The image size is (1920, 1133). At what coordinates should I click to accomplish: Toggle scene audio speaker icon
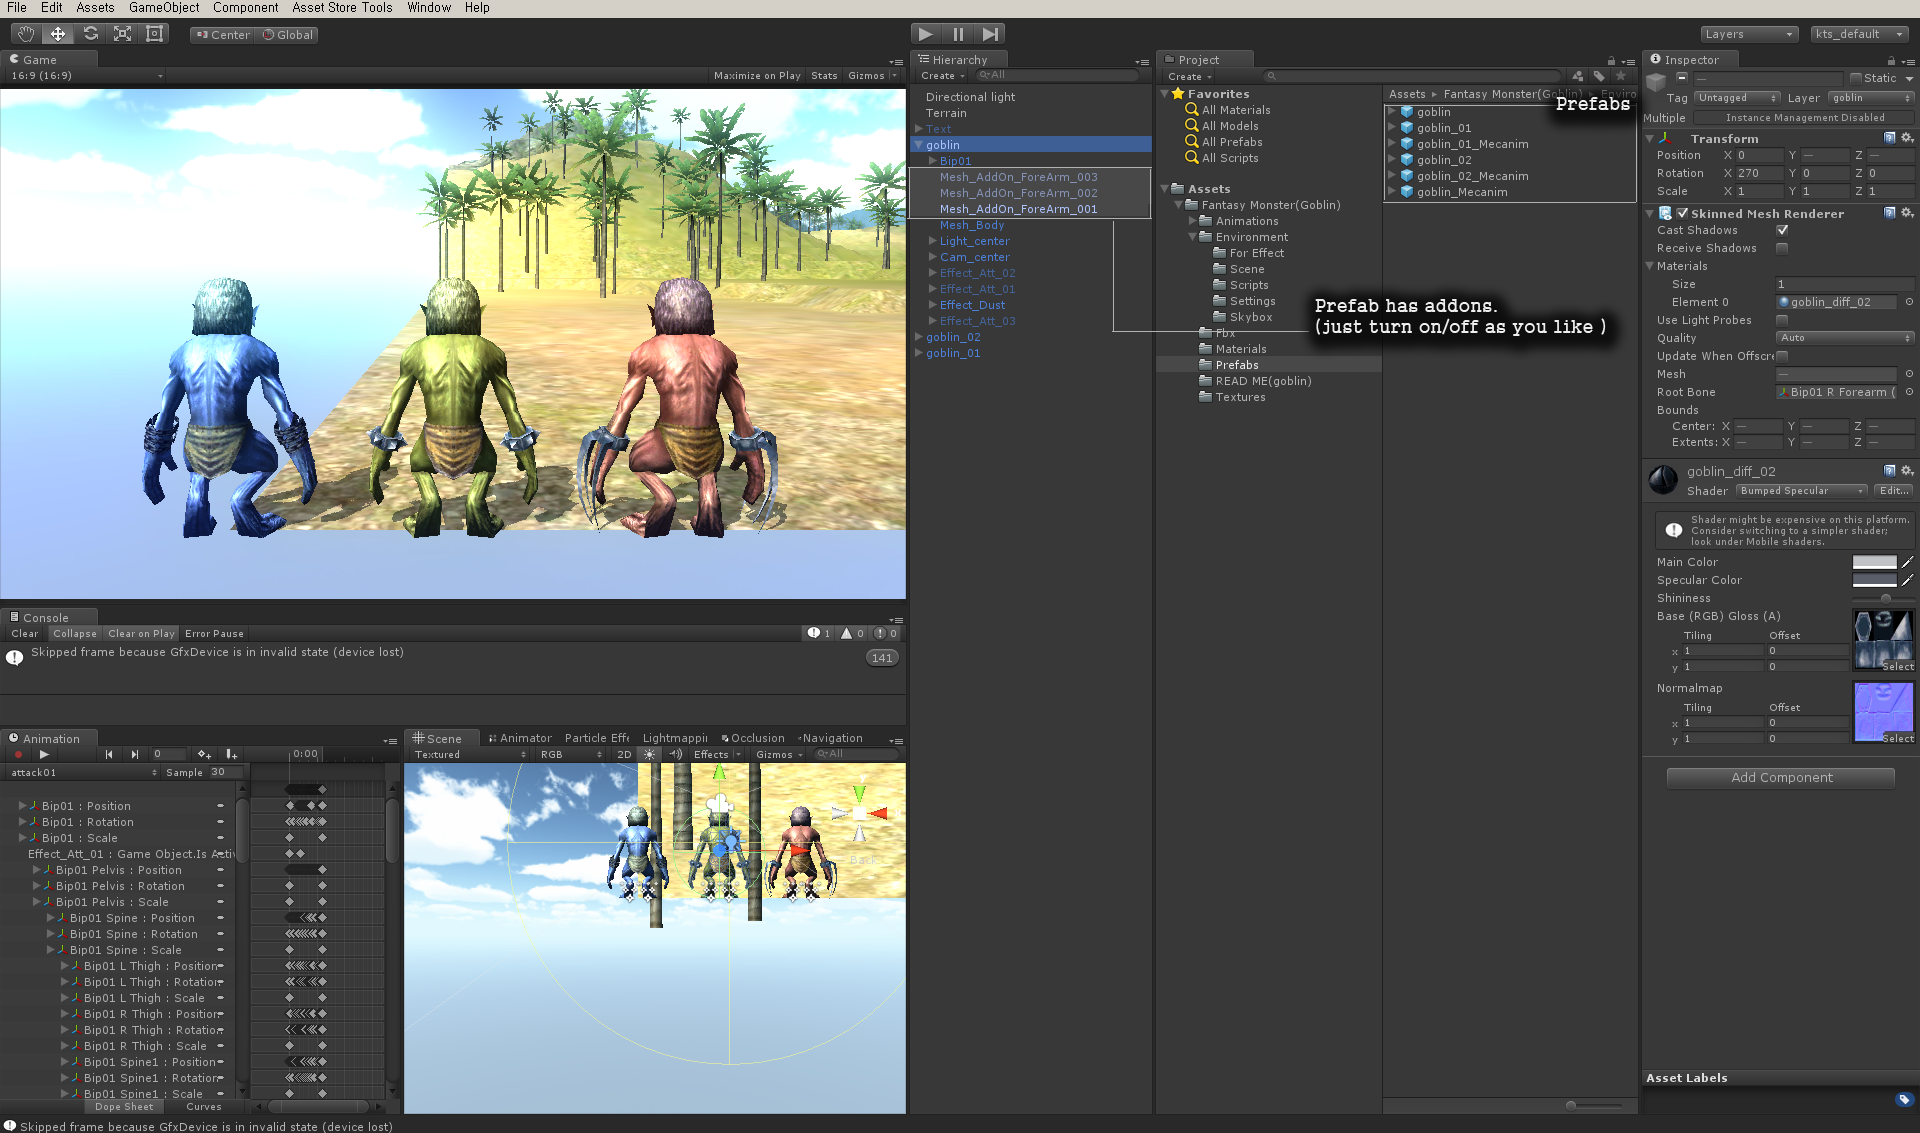tap(676, 755)
